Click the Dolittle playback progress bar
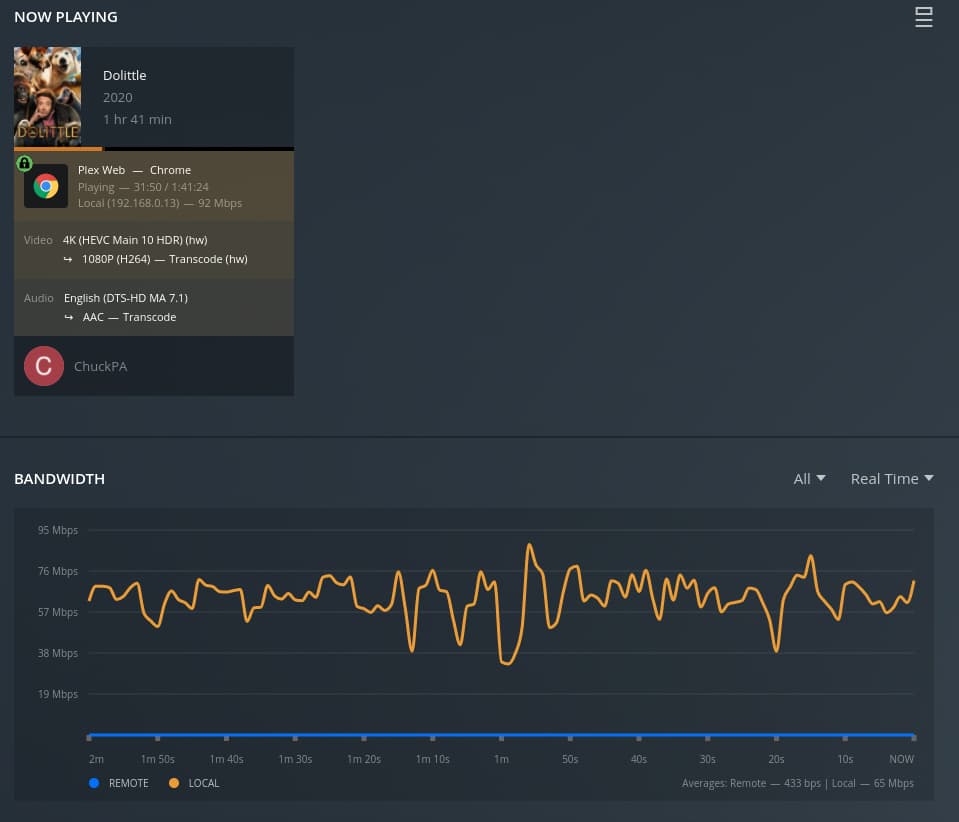 click(154, 149)
